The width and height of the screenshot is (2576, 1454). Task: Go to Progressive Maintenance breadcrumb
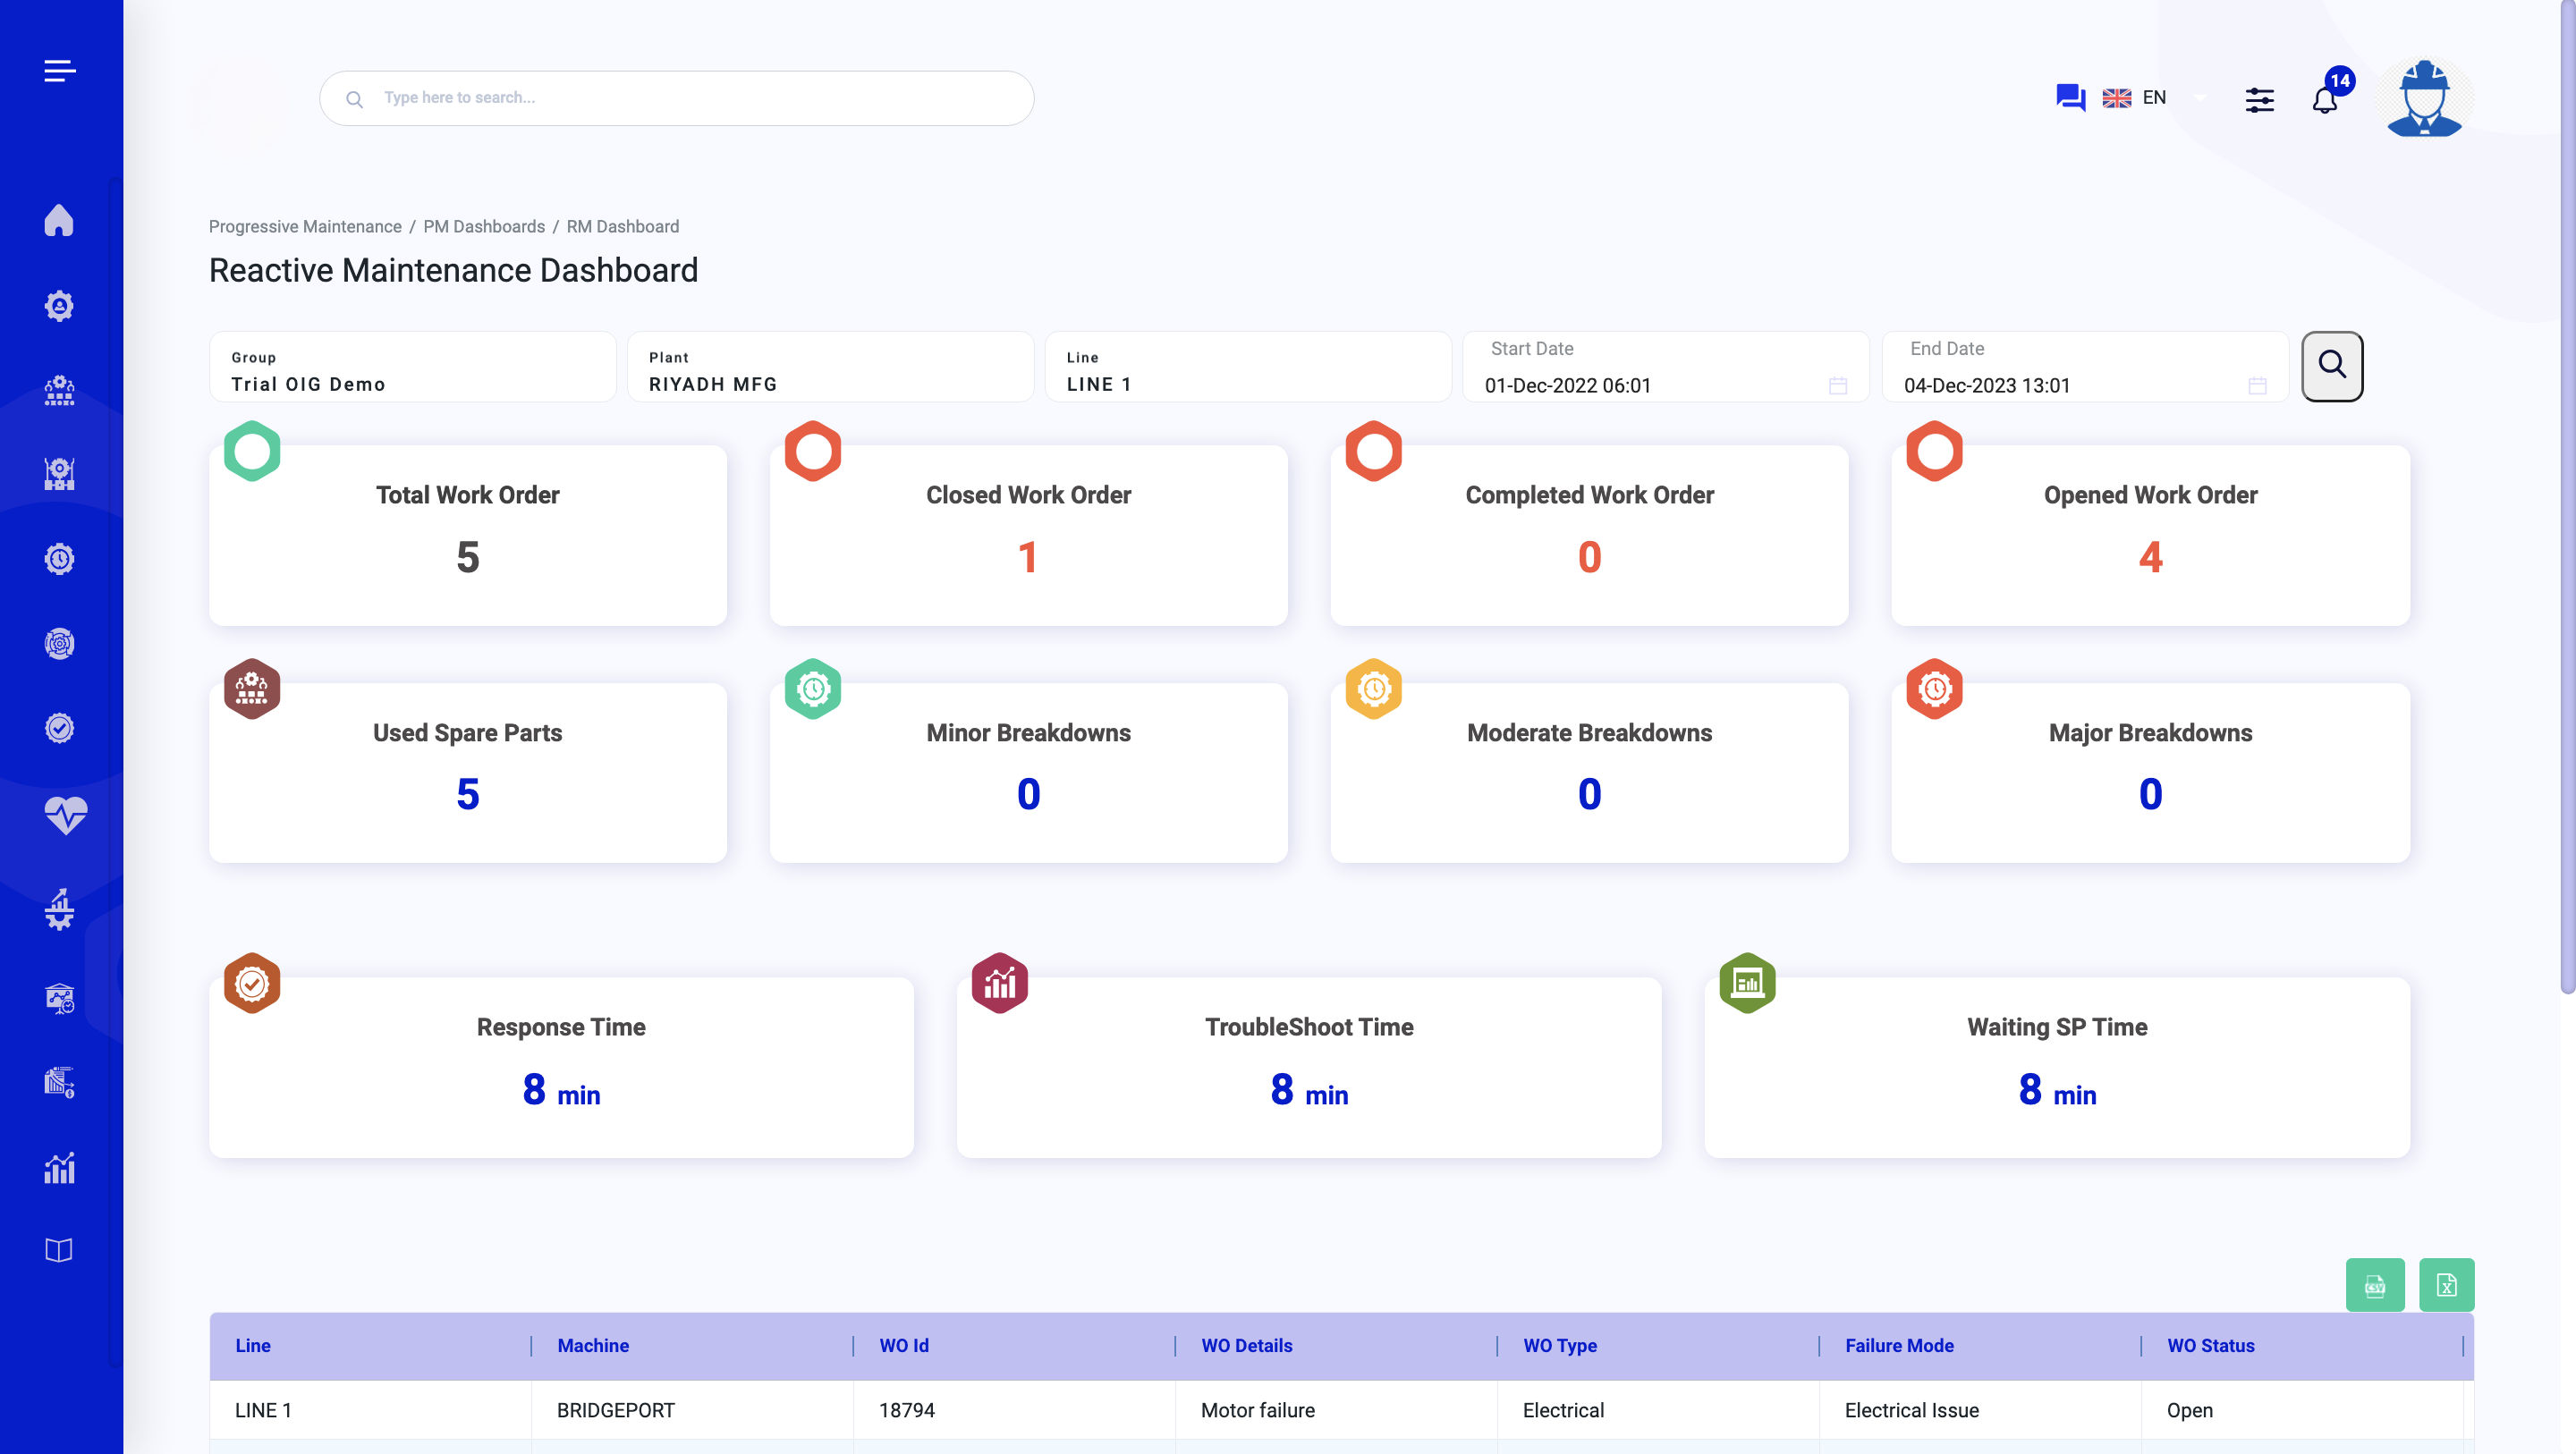(305, 226)
